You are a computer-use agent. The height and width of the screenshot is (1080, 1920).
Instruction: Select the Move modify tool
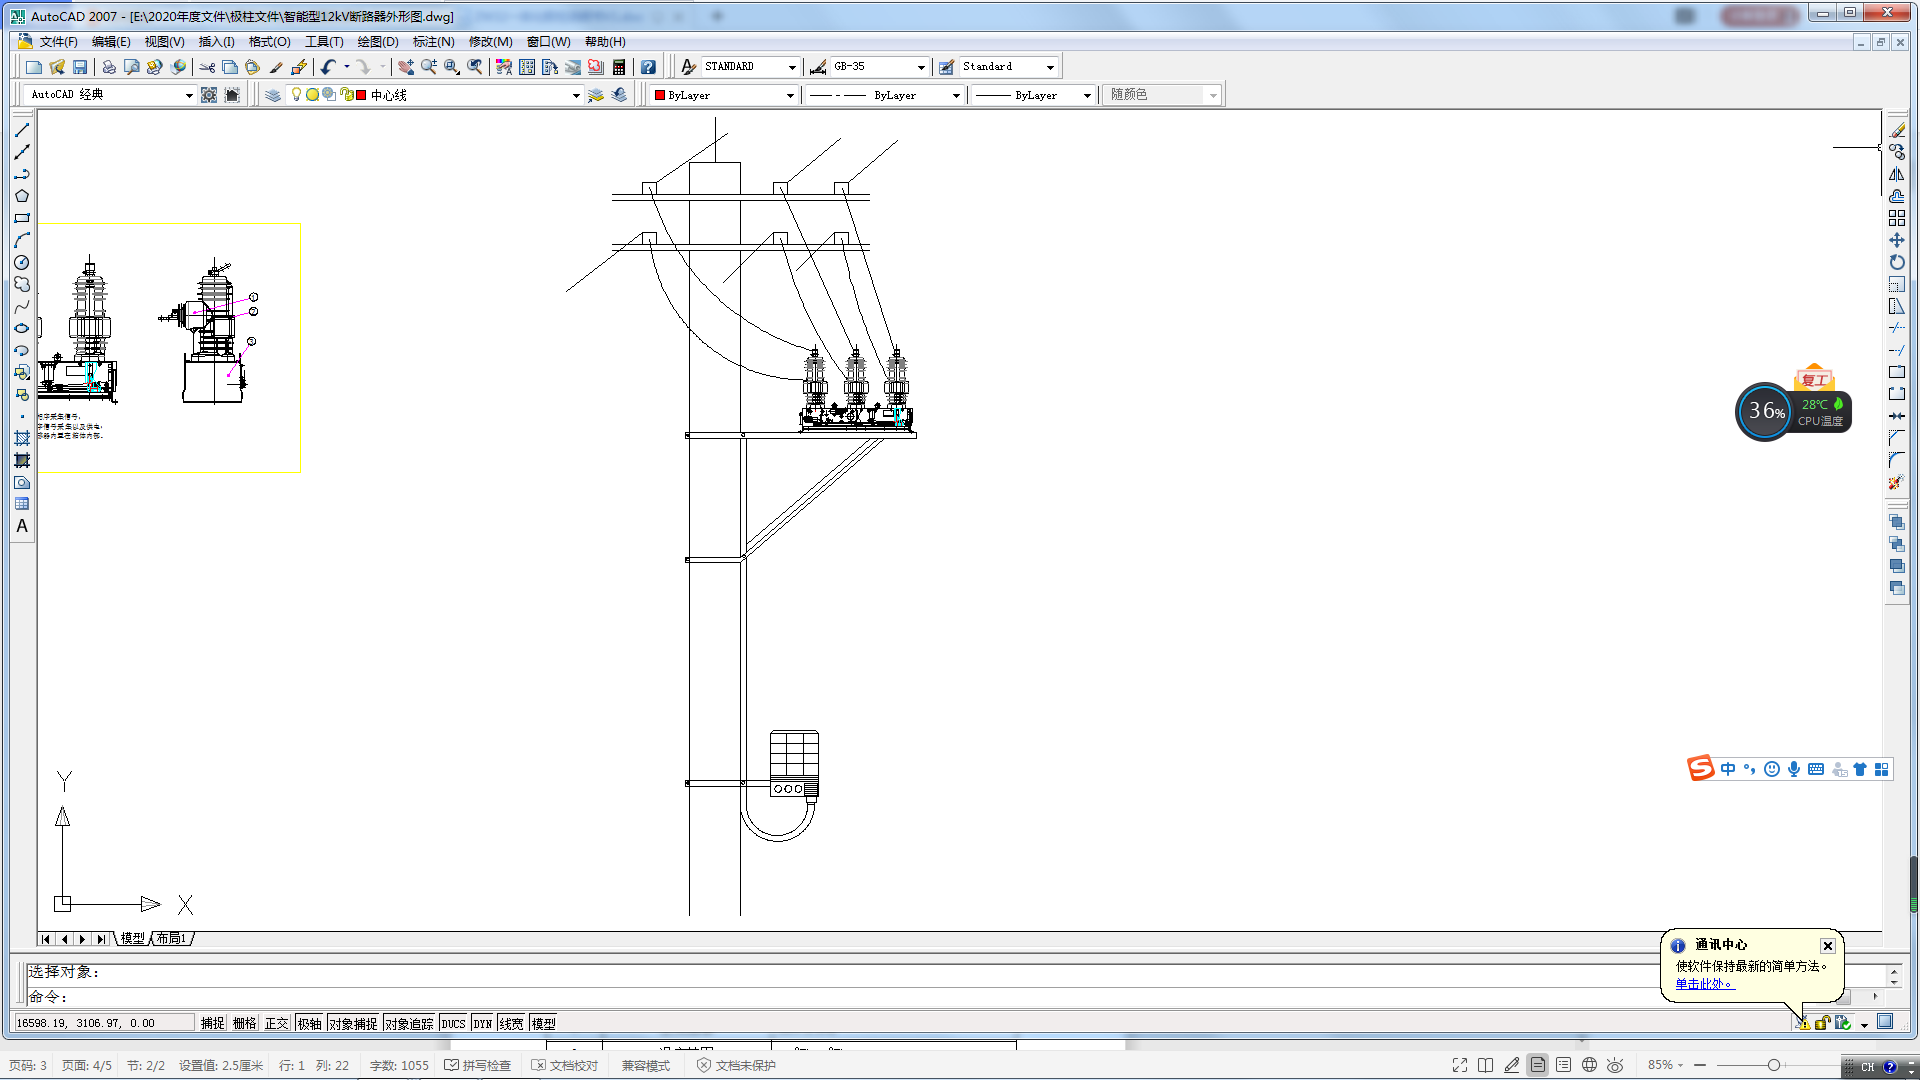click(1896, 240)
